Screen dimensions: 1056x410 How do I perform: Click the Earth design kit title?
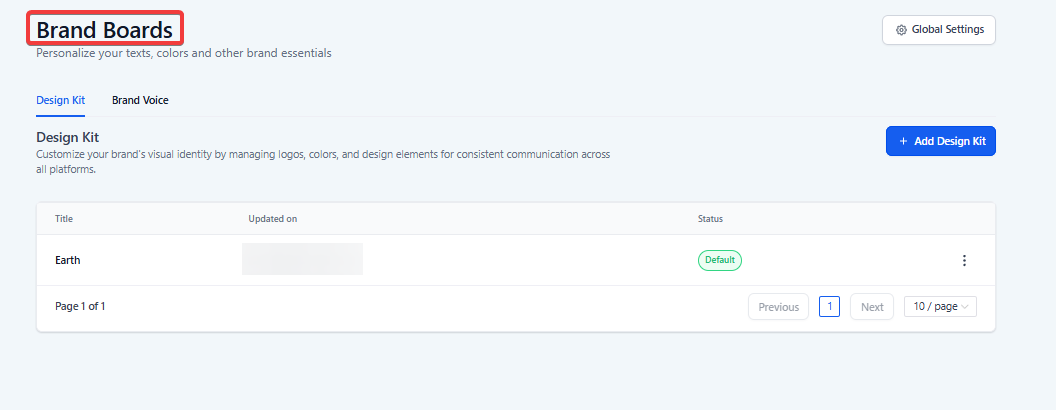click(x=68, y=260)
